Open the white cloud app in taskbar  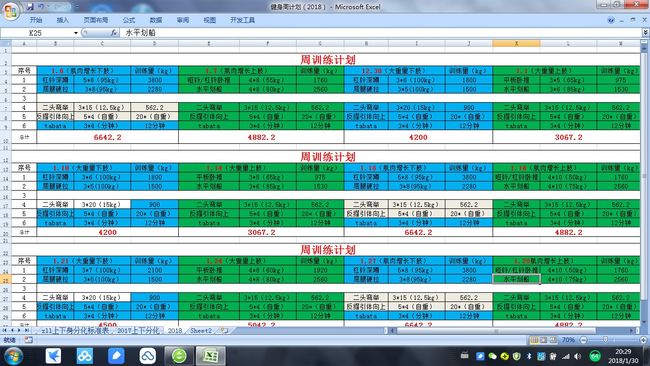pos(148,356)
